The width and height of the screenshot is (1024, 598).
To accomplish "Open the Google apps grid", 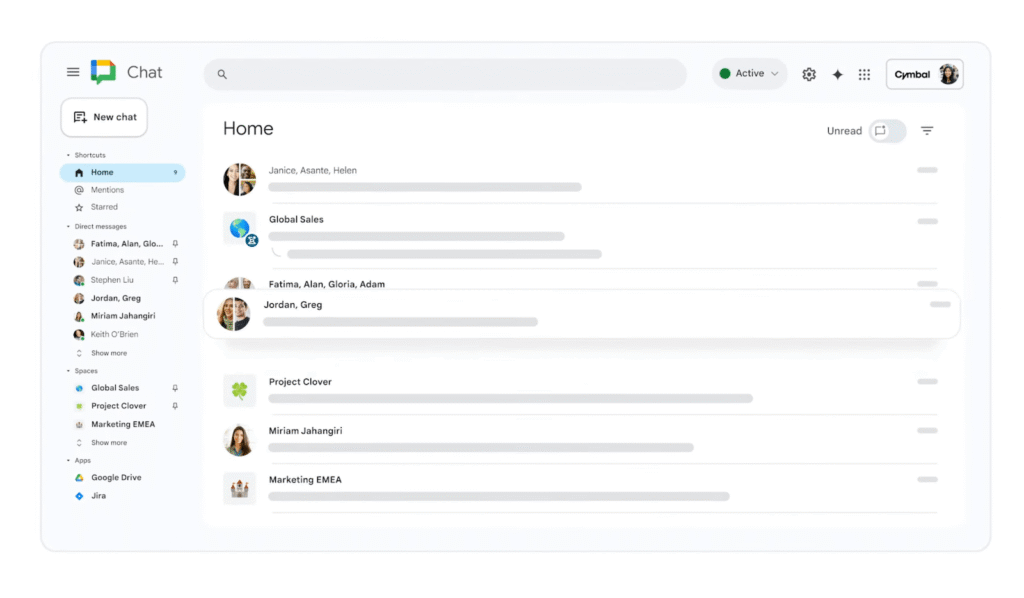I will pos(864,74).
